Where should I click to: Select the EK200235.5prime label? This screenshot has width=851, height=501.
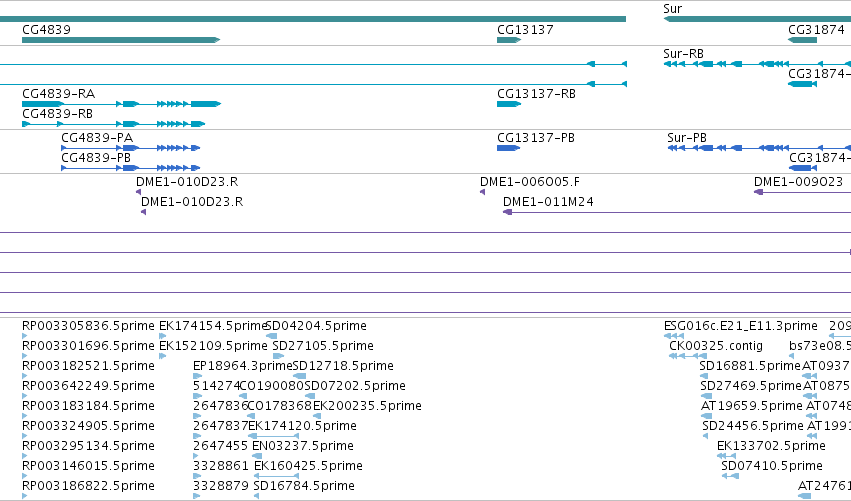coord(367,406)
